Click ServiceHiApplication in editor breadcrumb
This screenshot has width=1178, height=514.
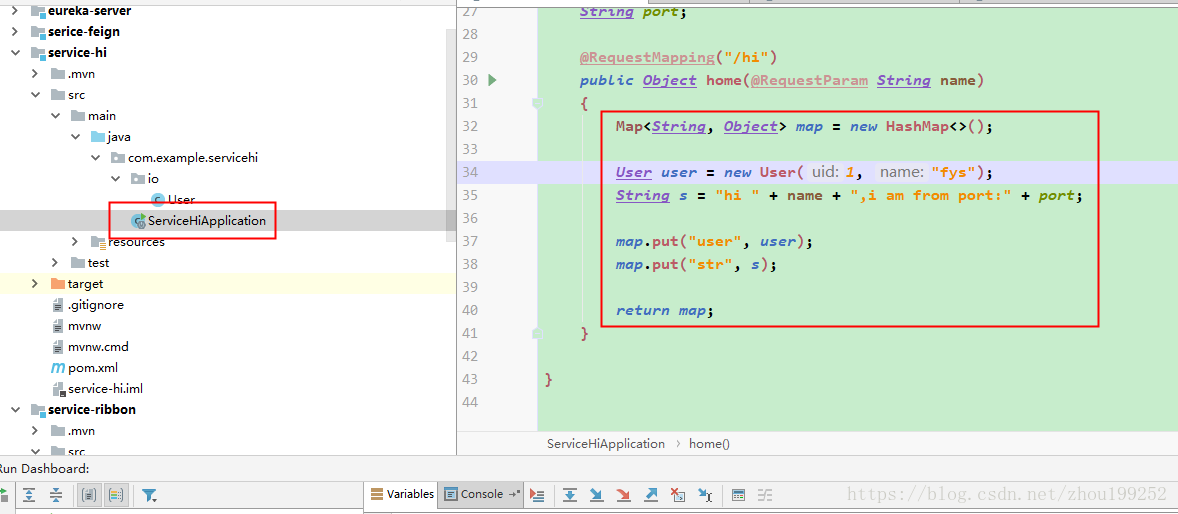tap(606, 443)
